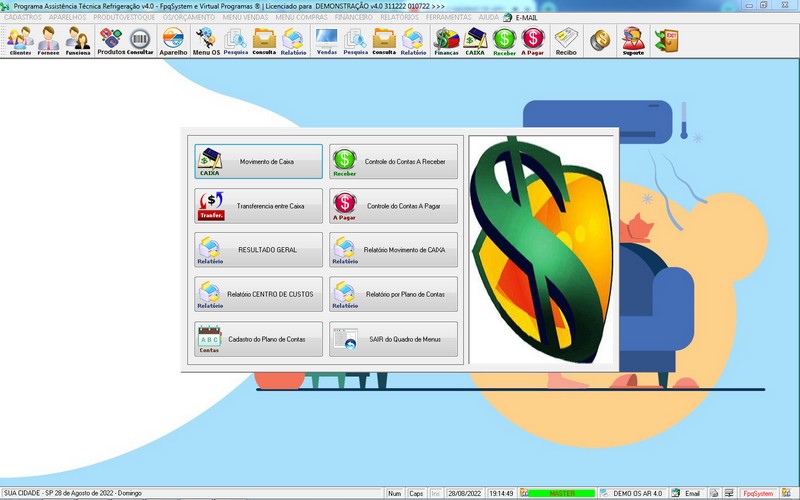The width and height of the screenshot is (800, 500).
Task: Open the Produtos toolbar icon
Action: (x=111, y=41)
